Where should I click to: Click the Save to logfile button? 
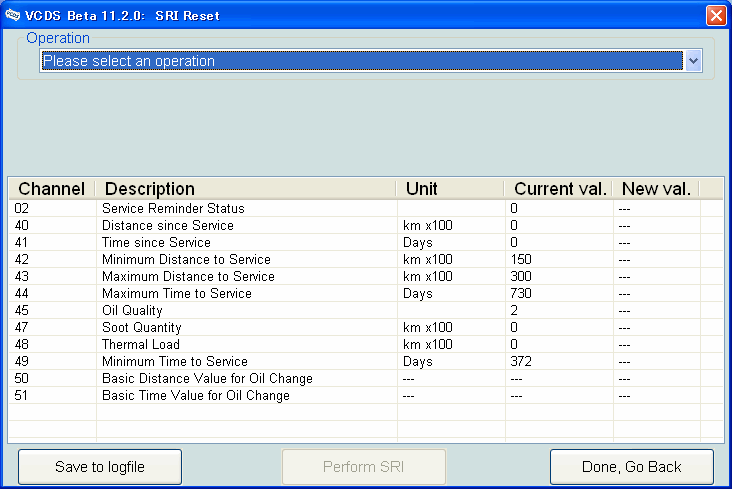[x=100, y=467]
